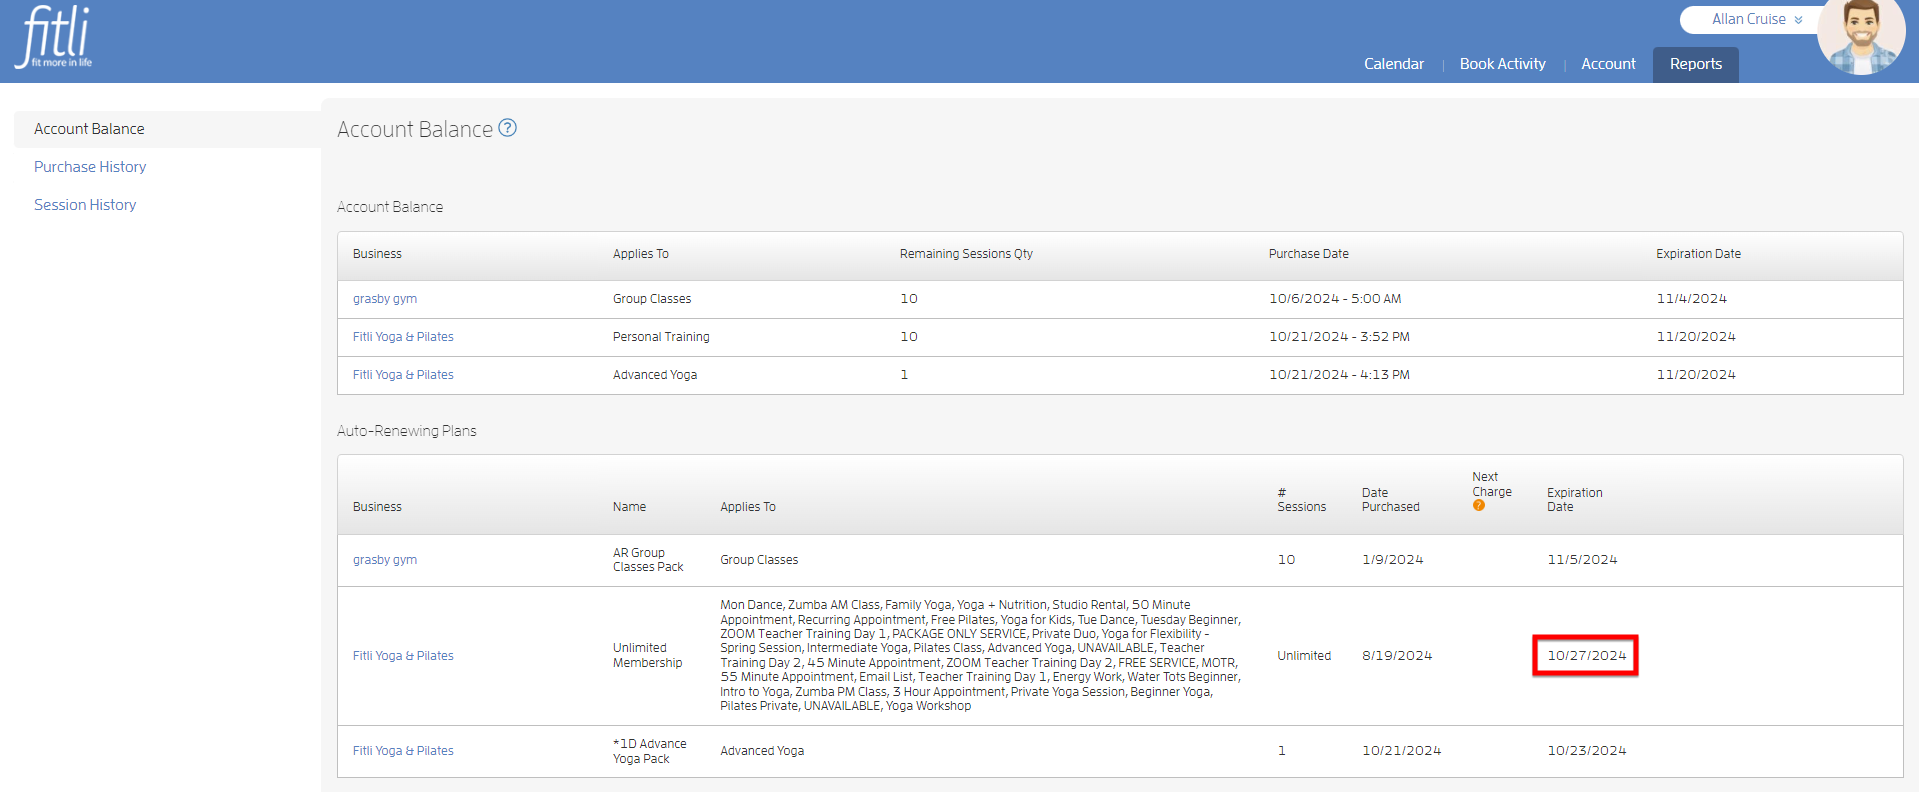Click the Fitli logo
1919x792 pixels.
54,37
